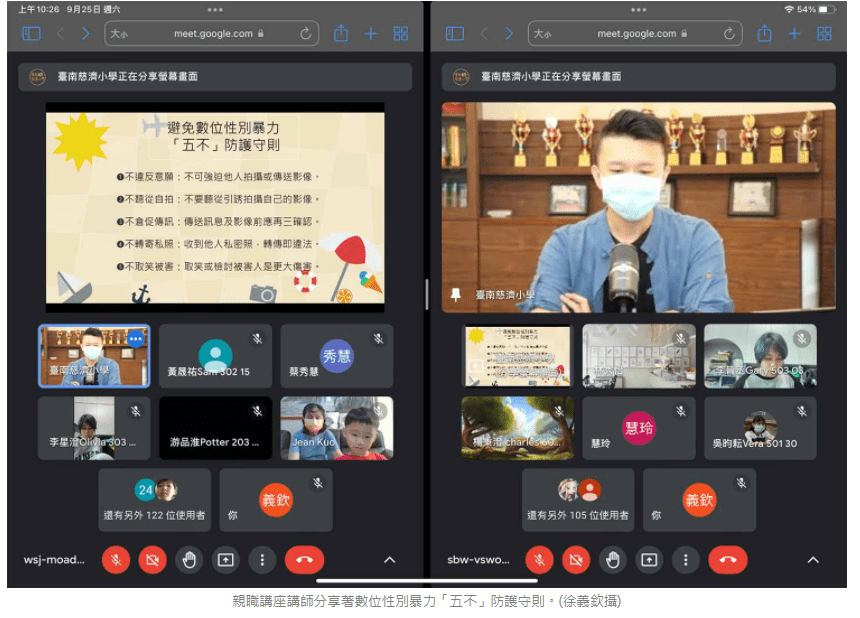Raise hand in left meeting
This screenshot has height=618, width=860.
[x=189, y=560]
